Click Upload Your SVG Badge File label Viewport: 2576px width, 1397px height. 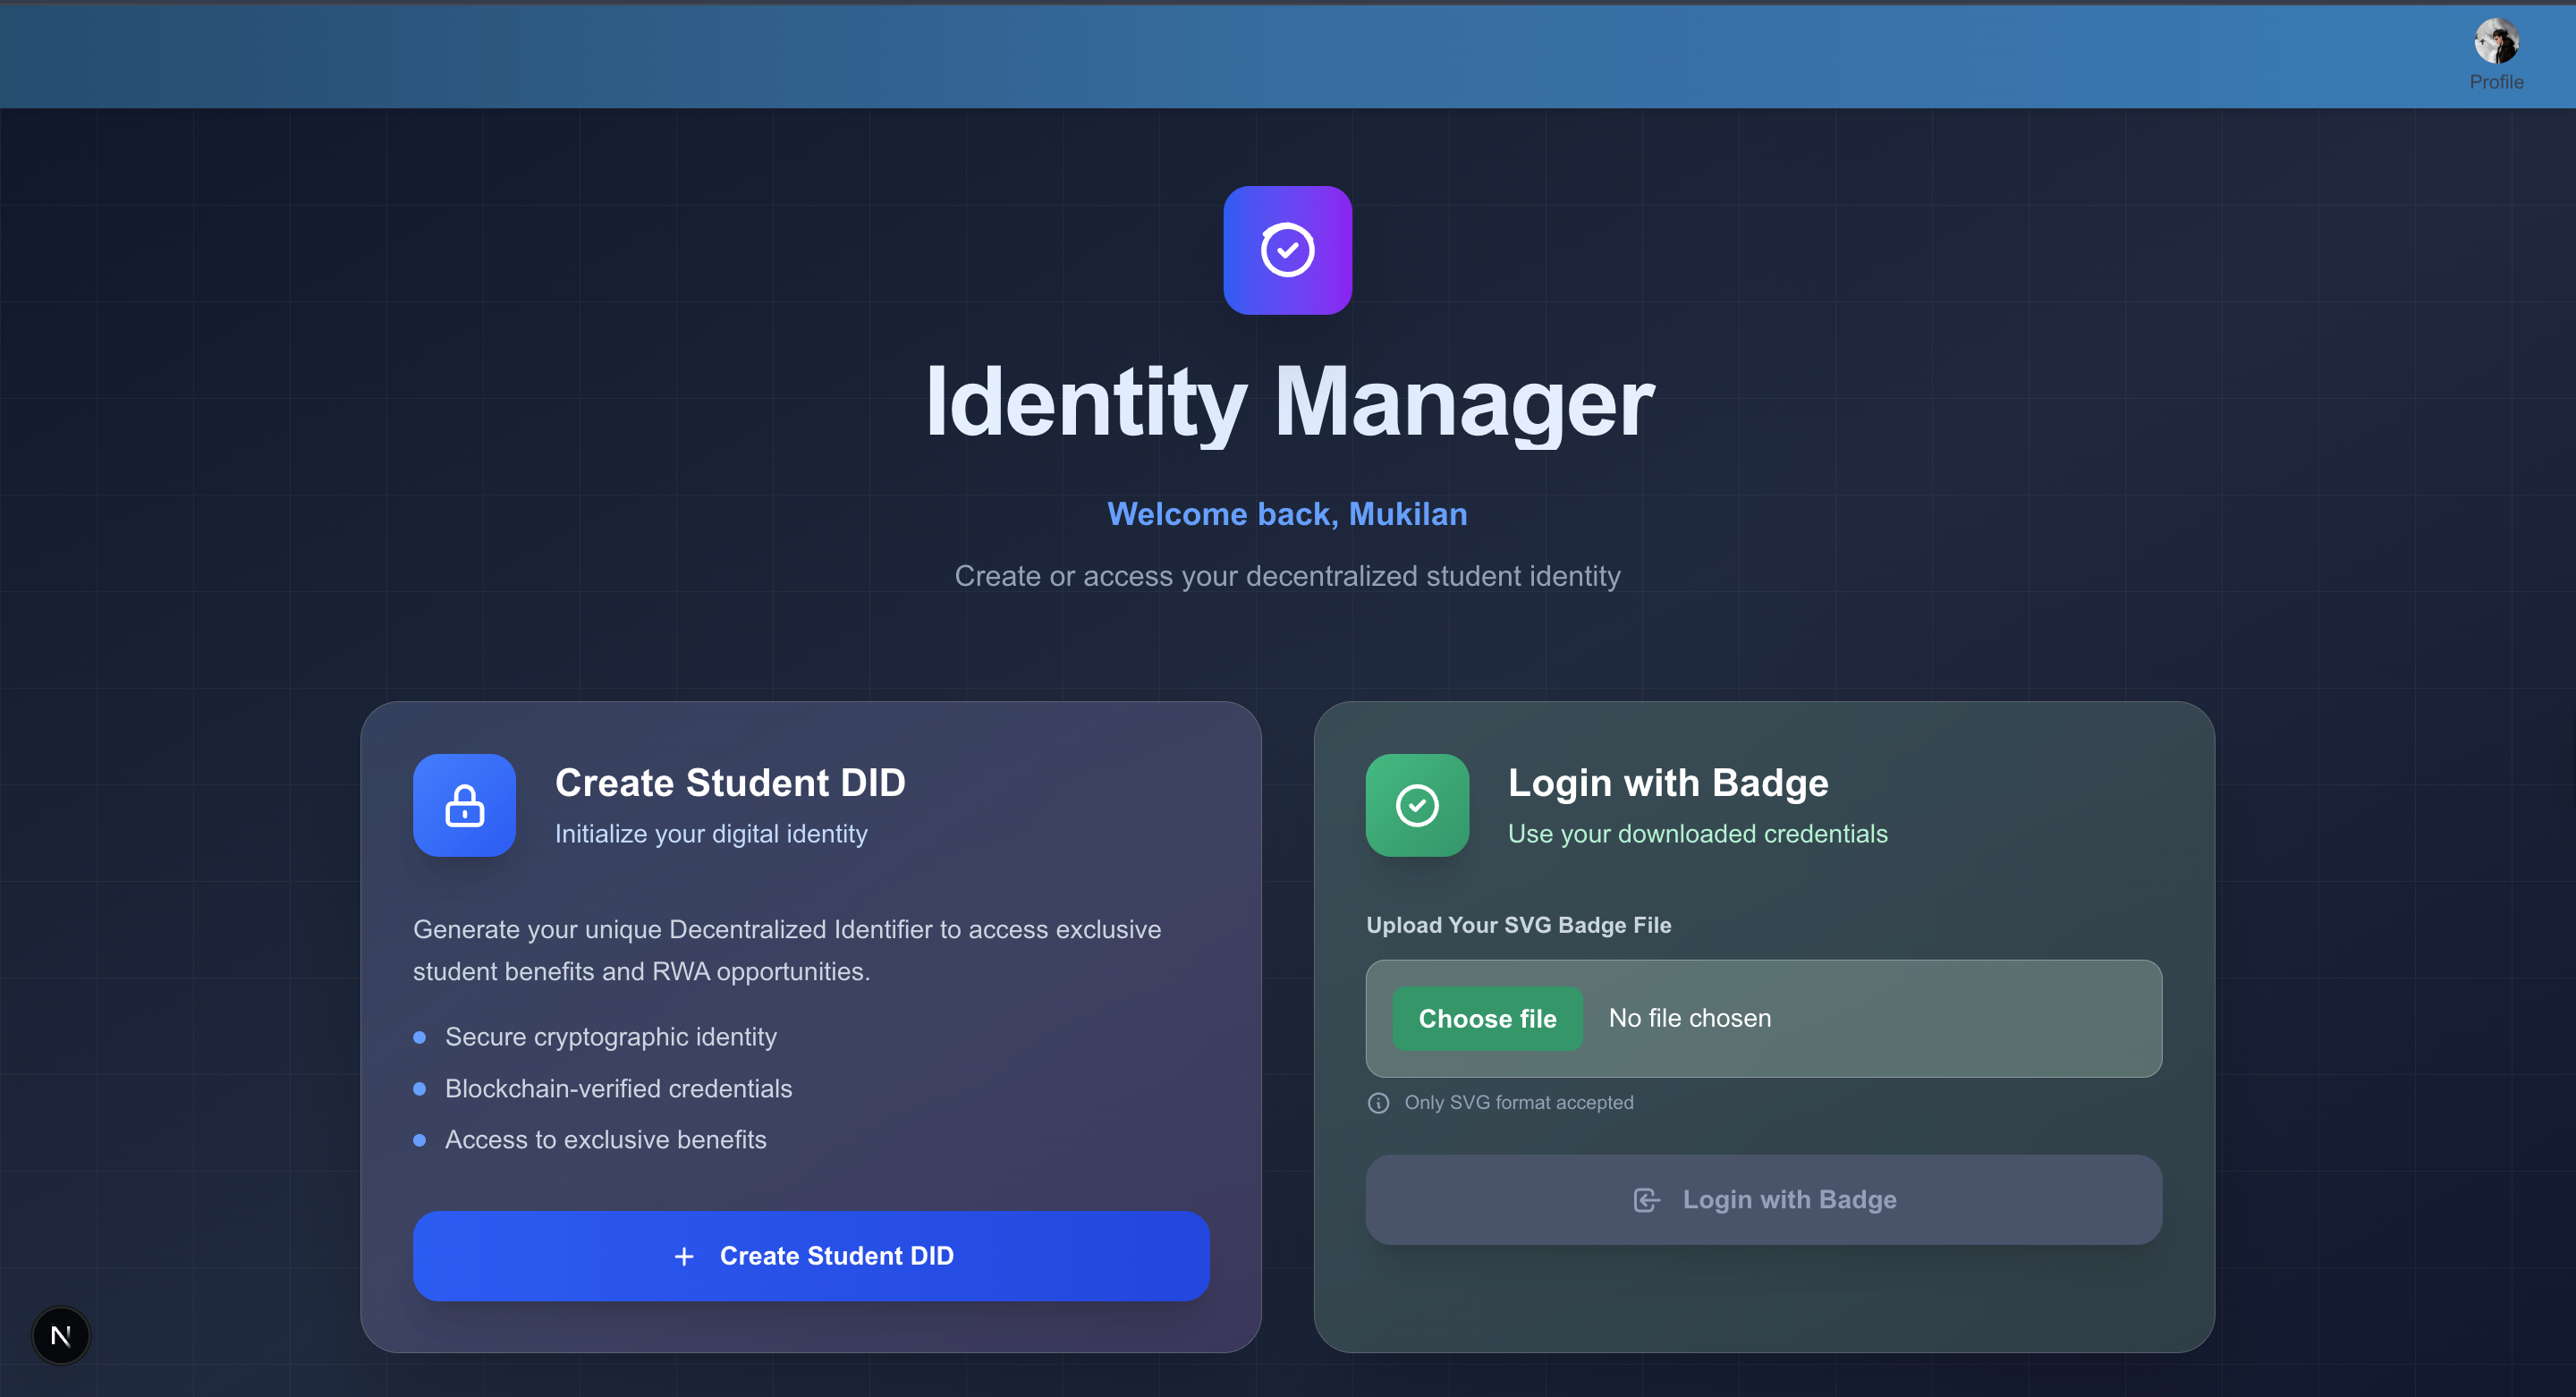coord(1518,925)
